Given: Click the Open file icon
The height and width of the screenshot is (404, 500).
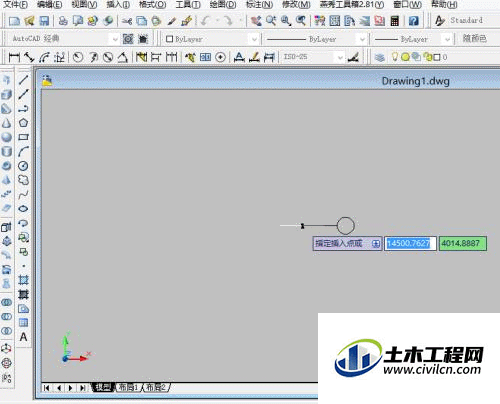Looking at the screenshot, I should (29, 21).
